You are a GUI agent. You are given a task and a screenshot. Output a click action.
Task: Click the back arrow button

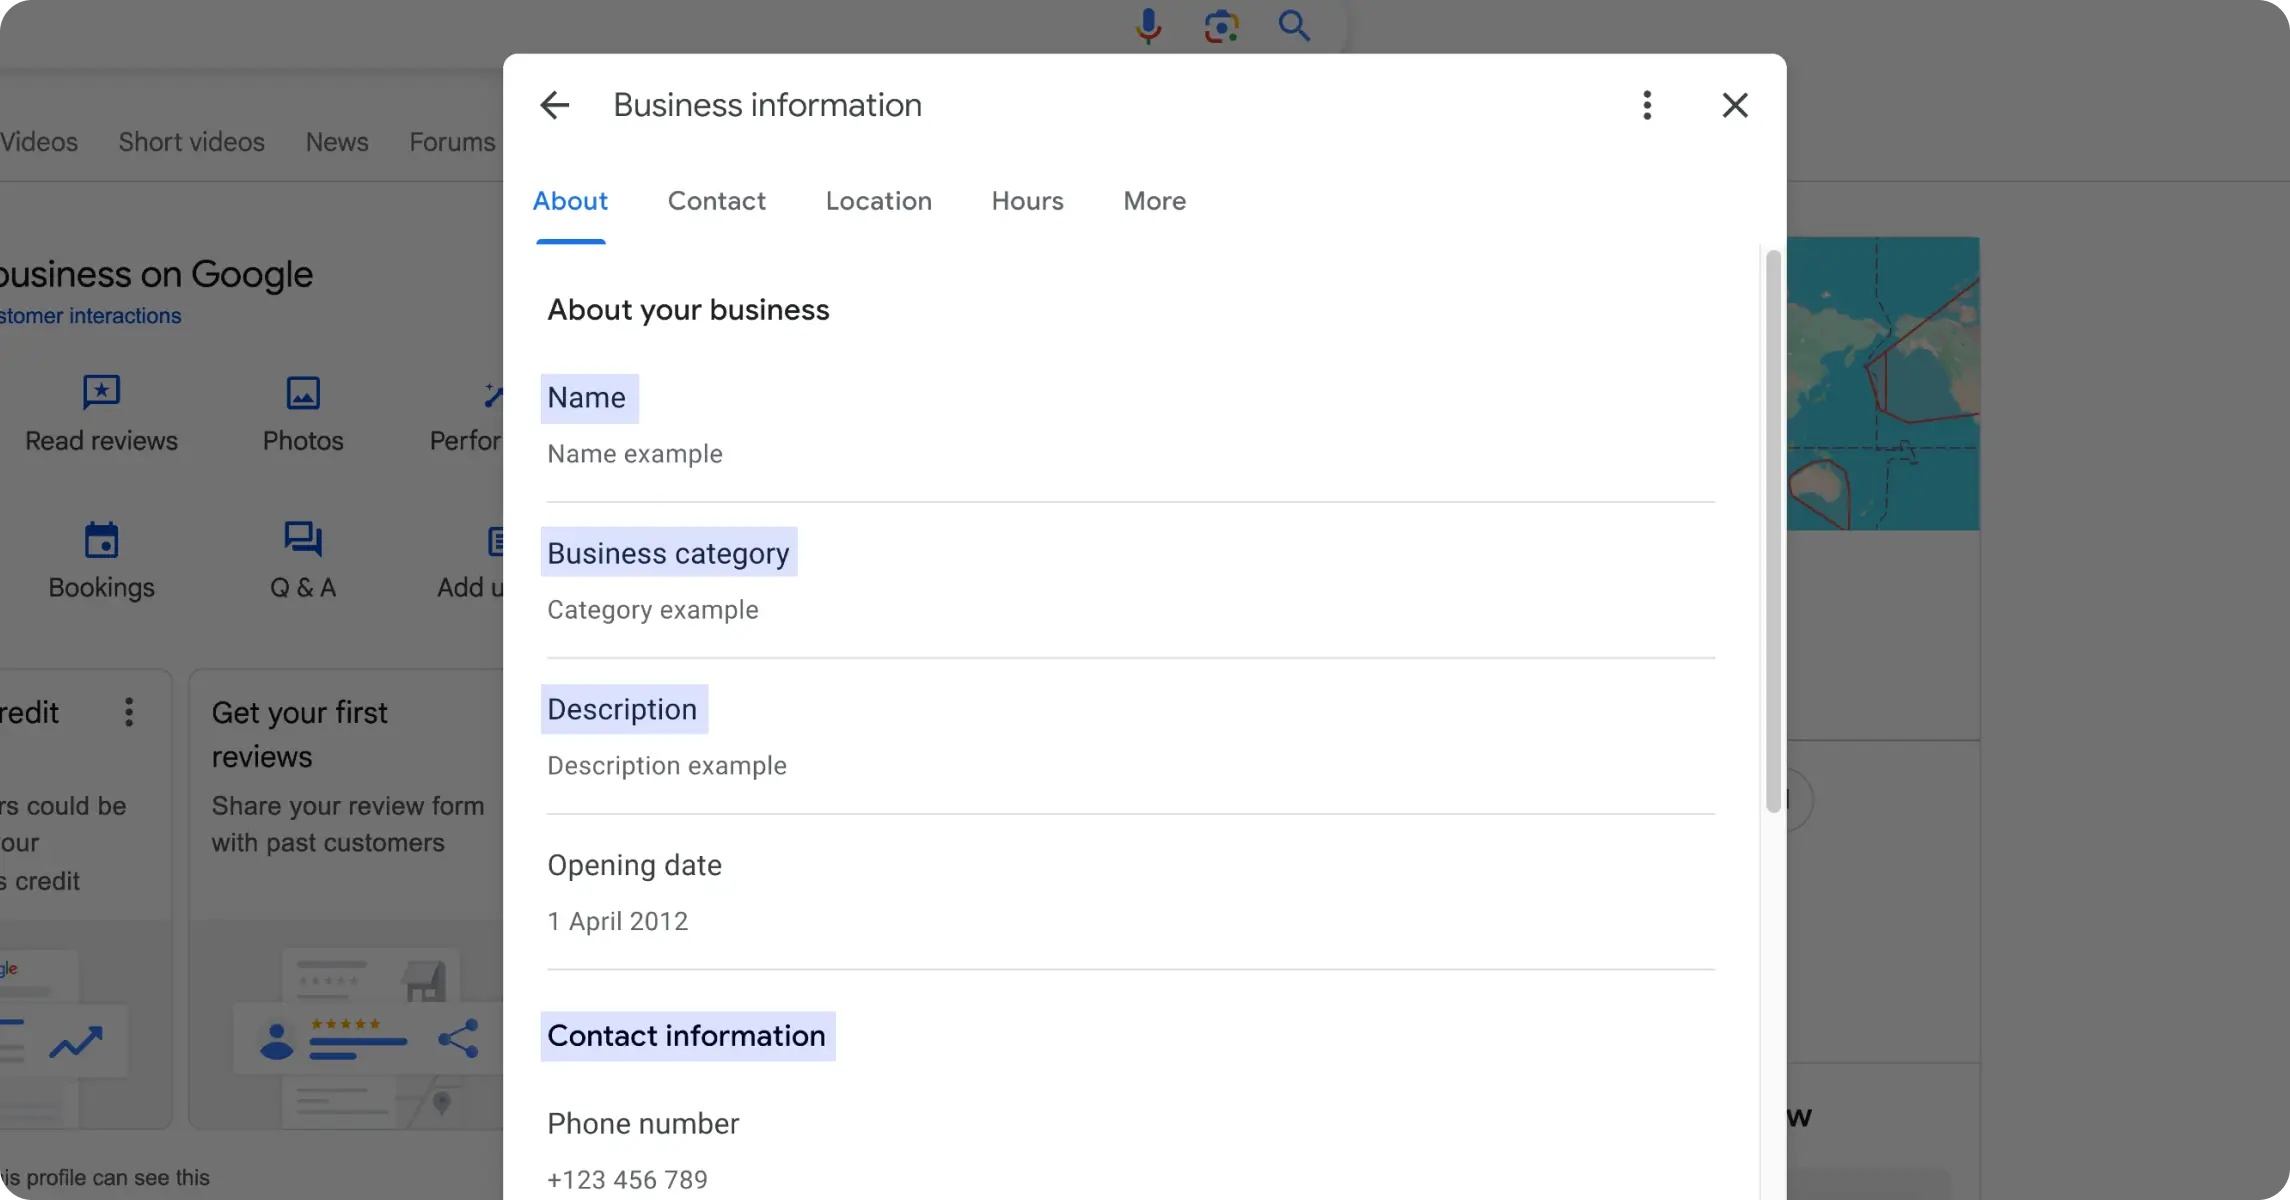pos(556,103)
